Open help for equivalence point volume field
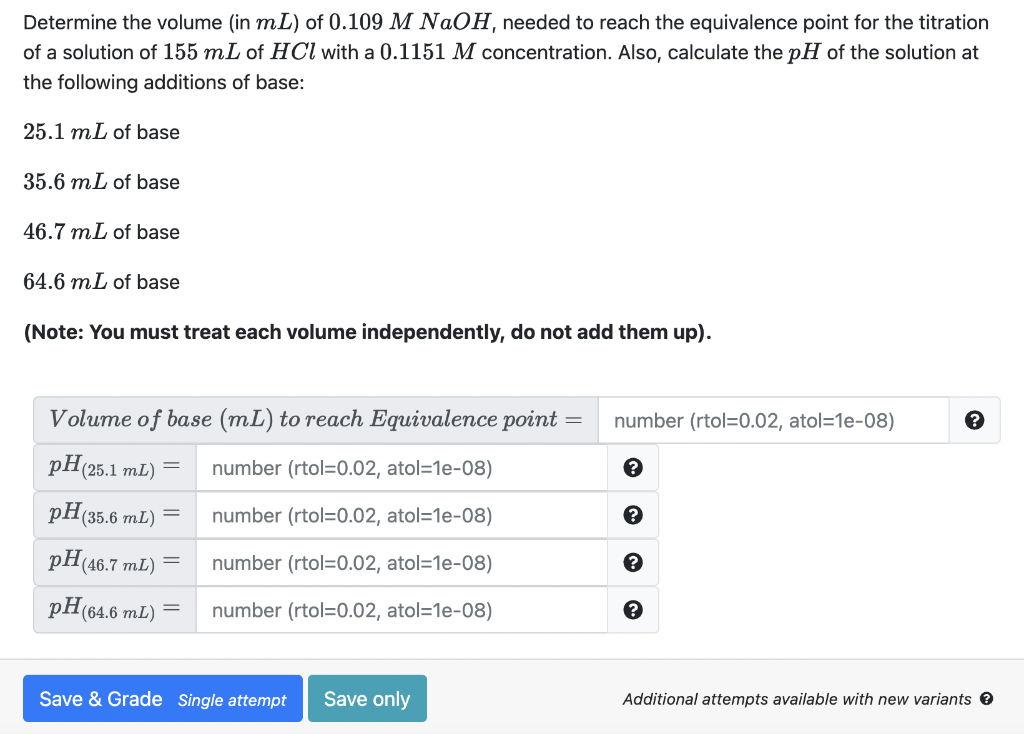This screenshot has height=734, width=1024. coord(974,420)
